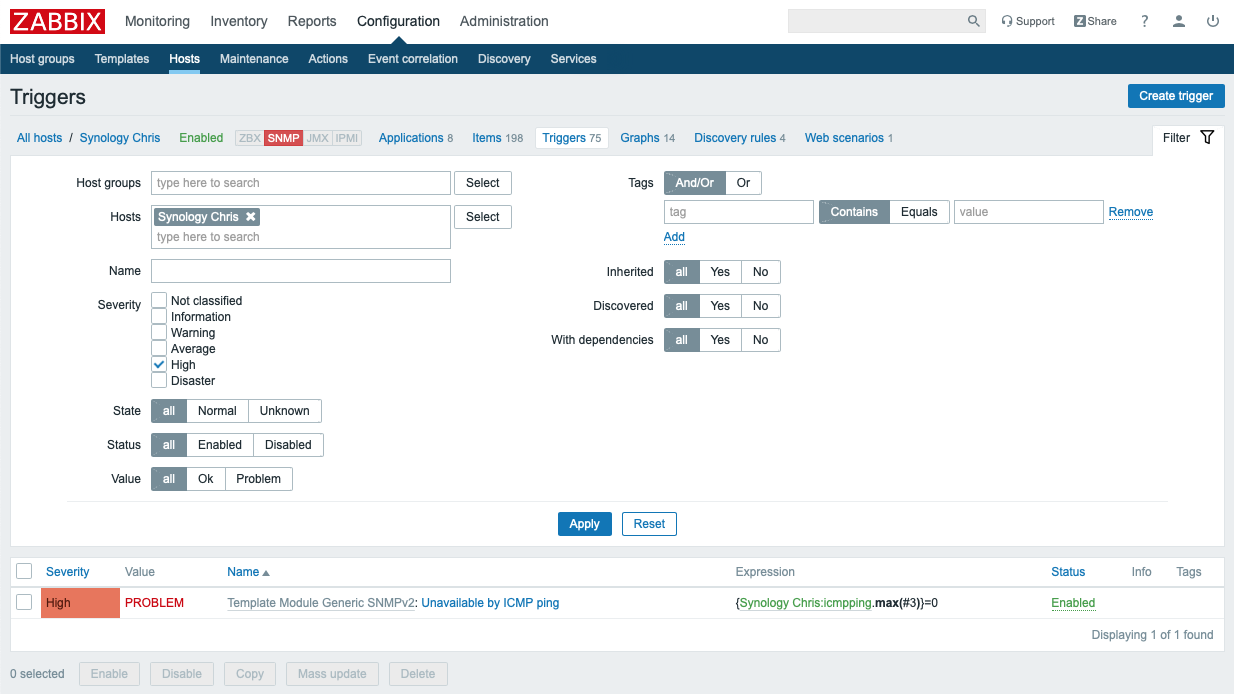
Task: Uncheck High severity
Action: pyautogui.click(x=159, y=364)
